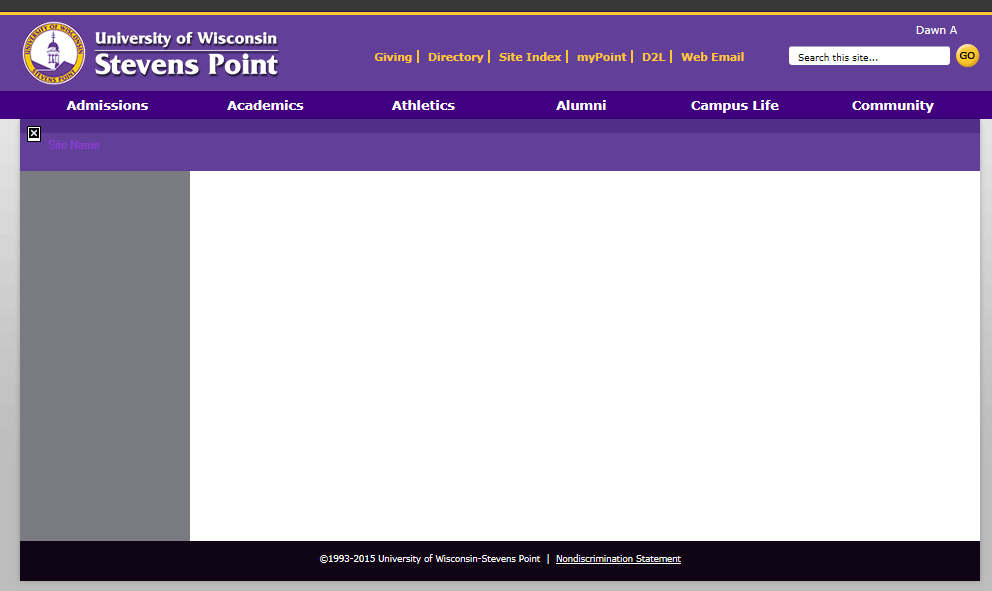Select the Alumni navigation item
Image resolution: width=992 pixels, height=591 pixels.
click(580, 105)
